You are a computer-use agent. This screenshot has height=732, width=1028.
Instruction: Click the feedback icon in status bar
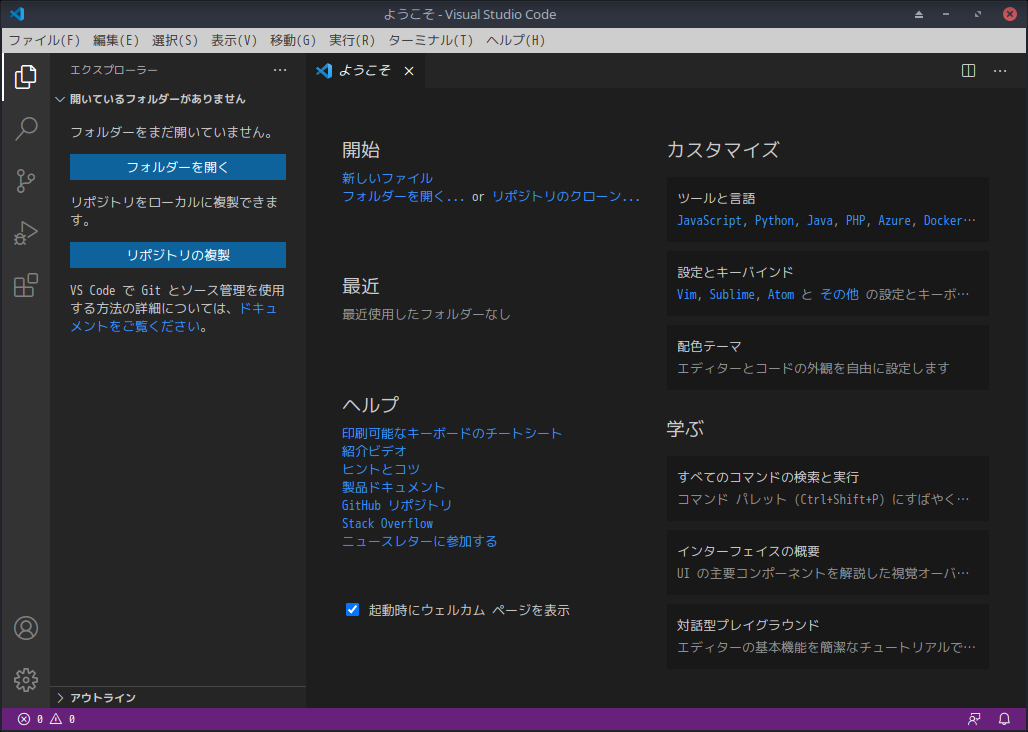point(974,719)
